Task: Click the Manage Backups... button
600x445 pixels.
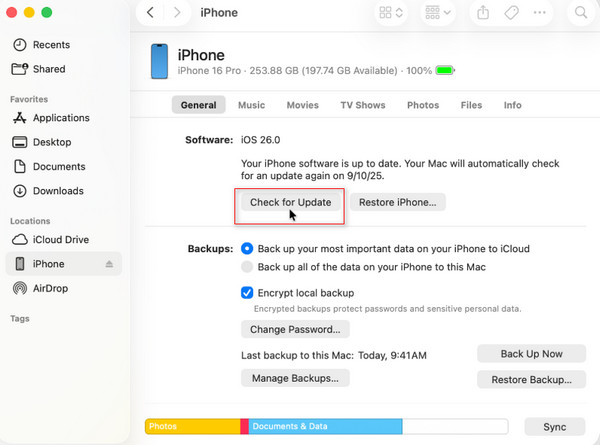Action: click(x=295, y=378)
